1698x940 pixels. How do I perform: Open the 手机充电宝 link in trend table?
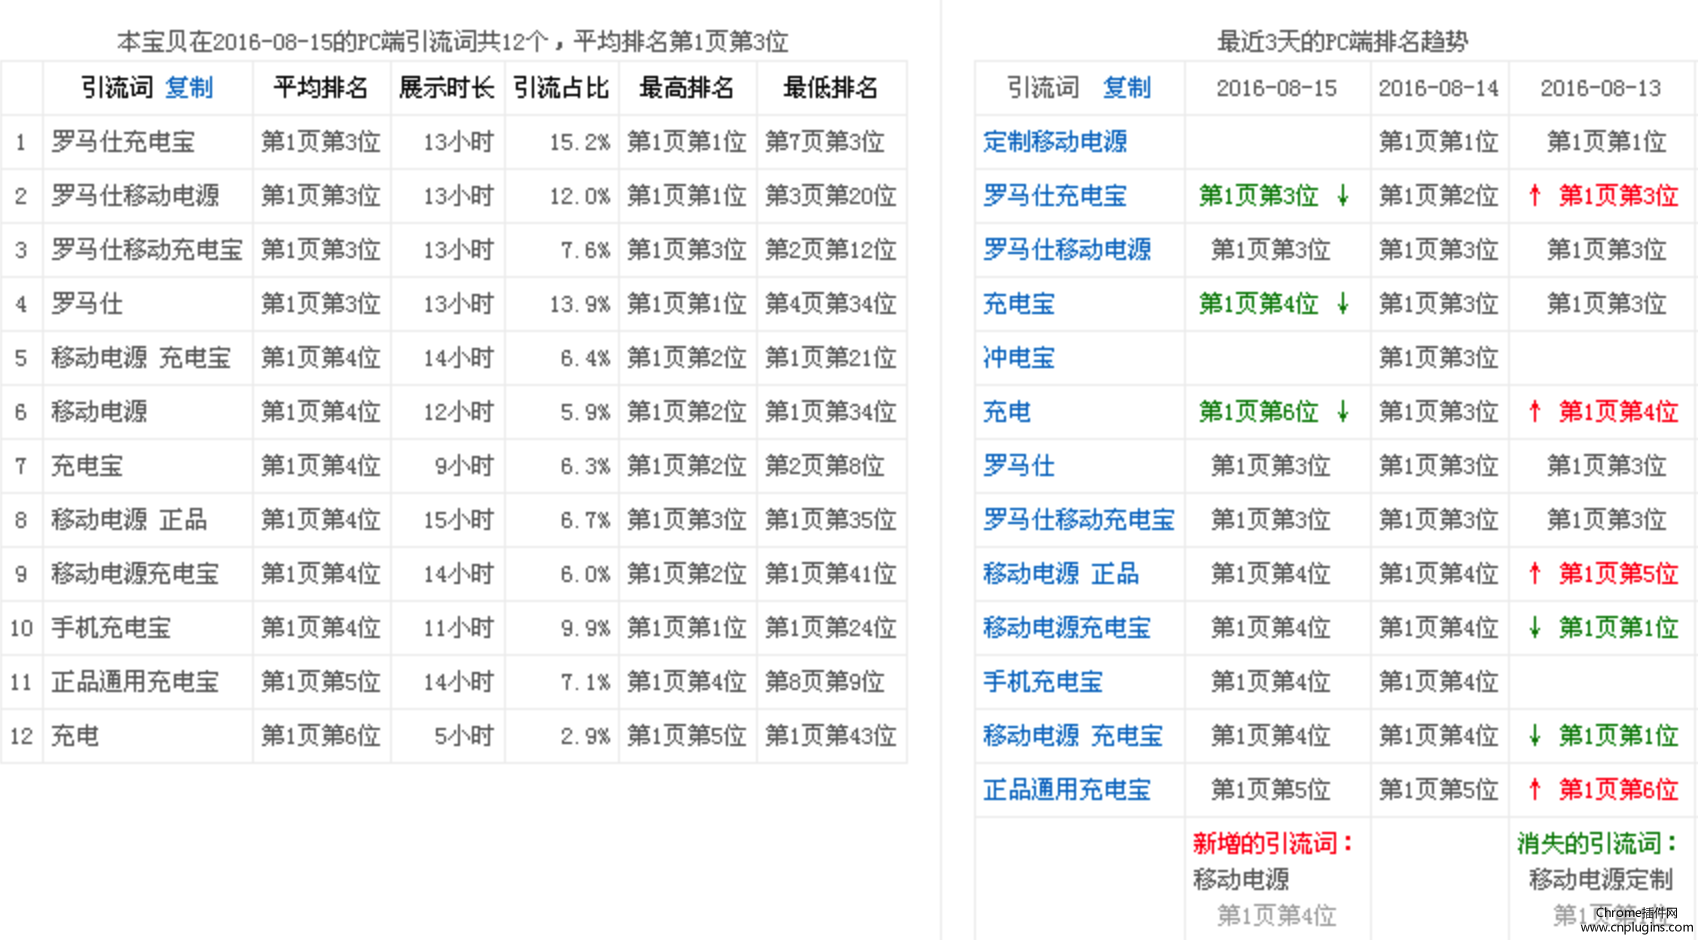click(1043, 682)
